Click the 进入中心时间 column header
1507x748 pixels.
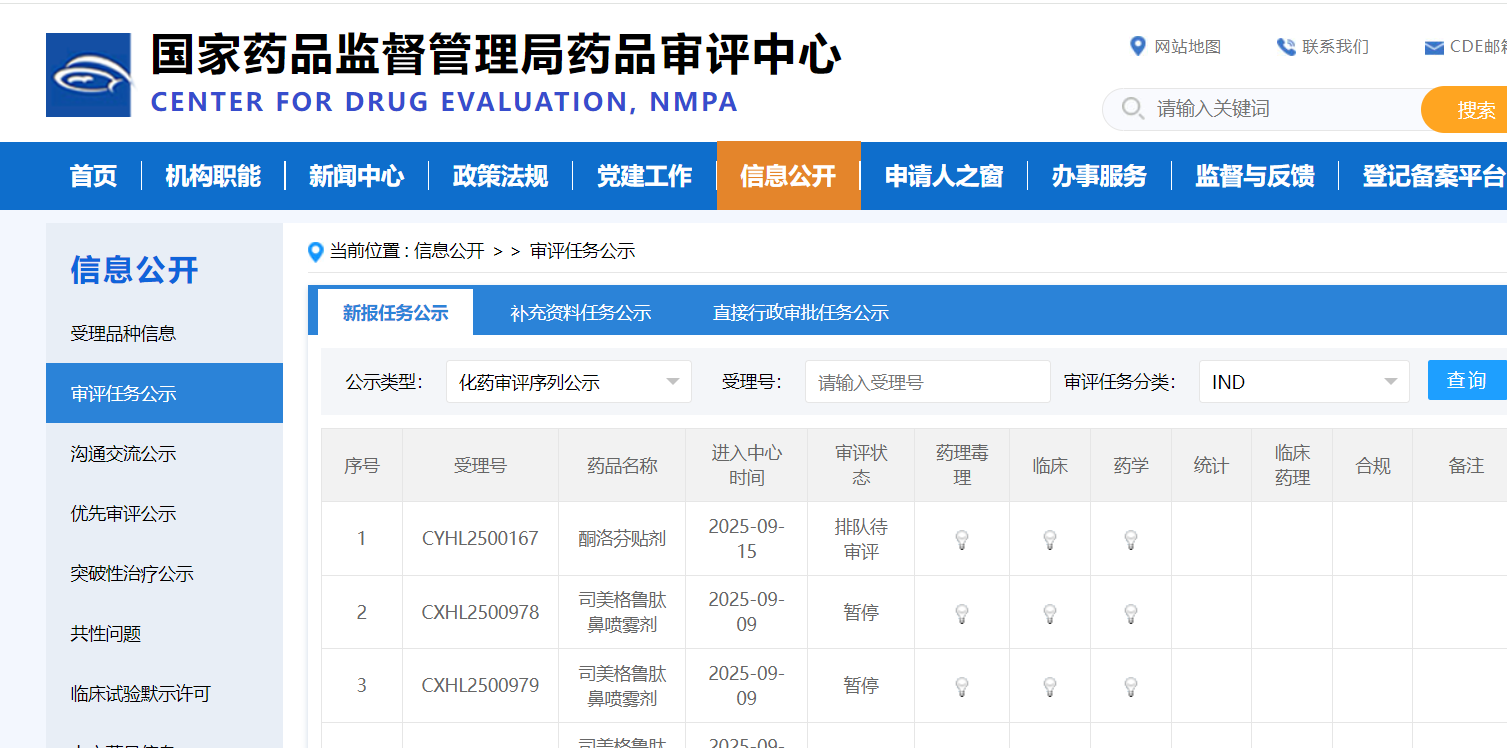(747, 465)
